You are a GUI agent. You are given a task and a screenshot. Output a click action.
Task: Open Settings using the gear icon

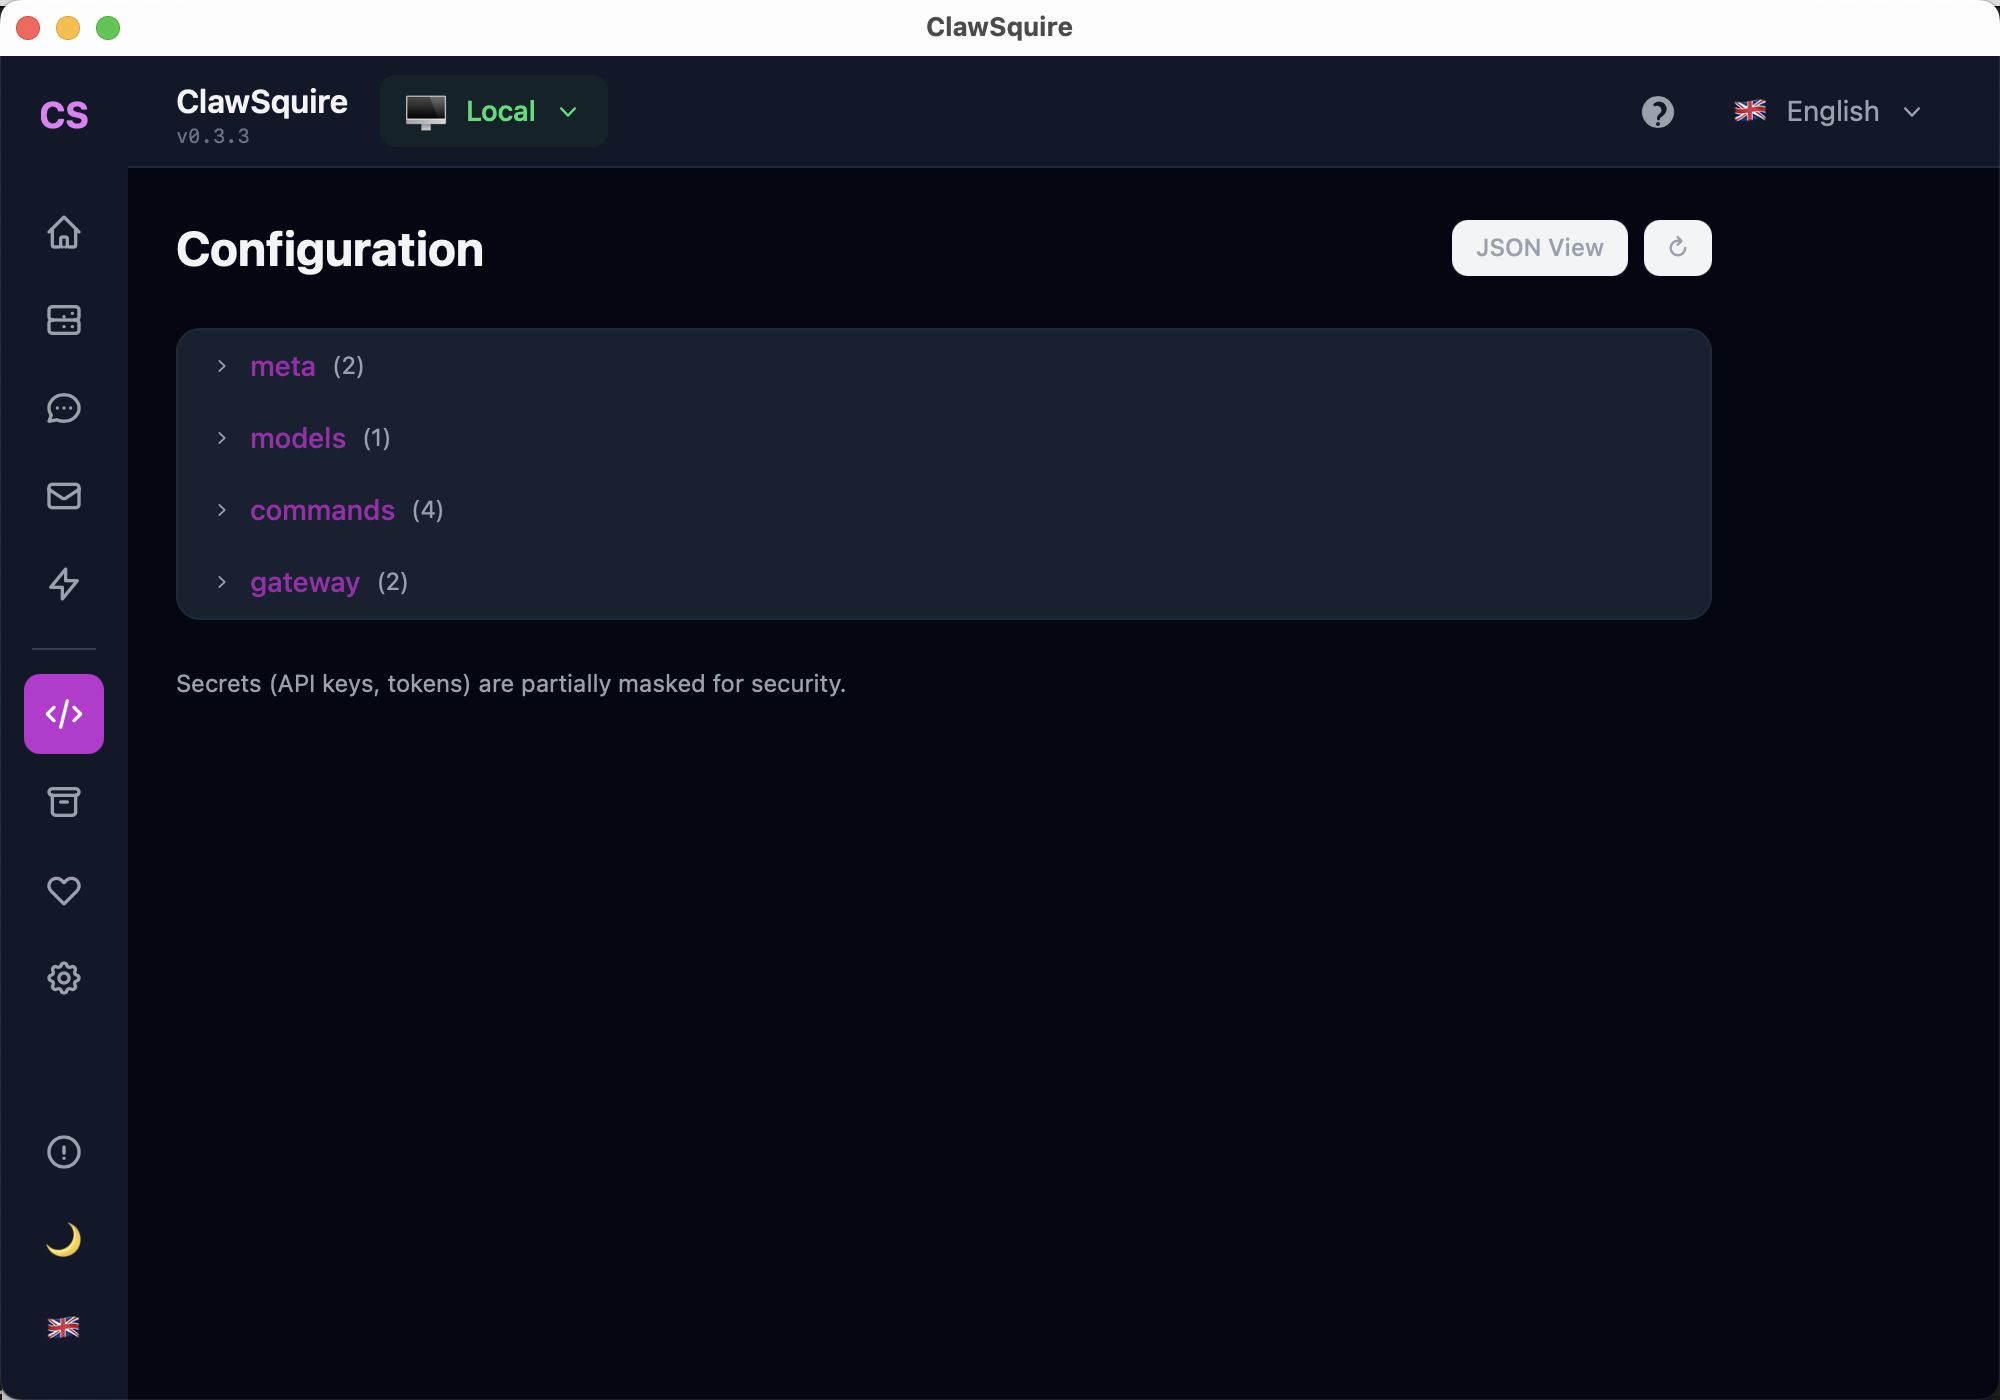click(x=64, y=978)
